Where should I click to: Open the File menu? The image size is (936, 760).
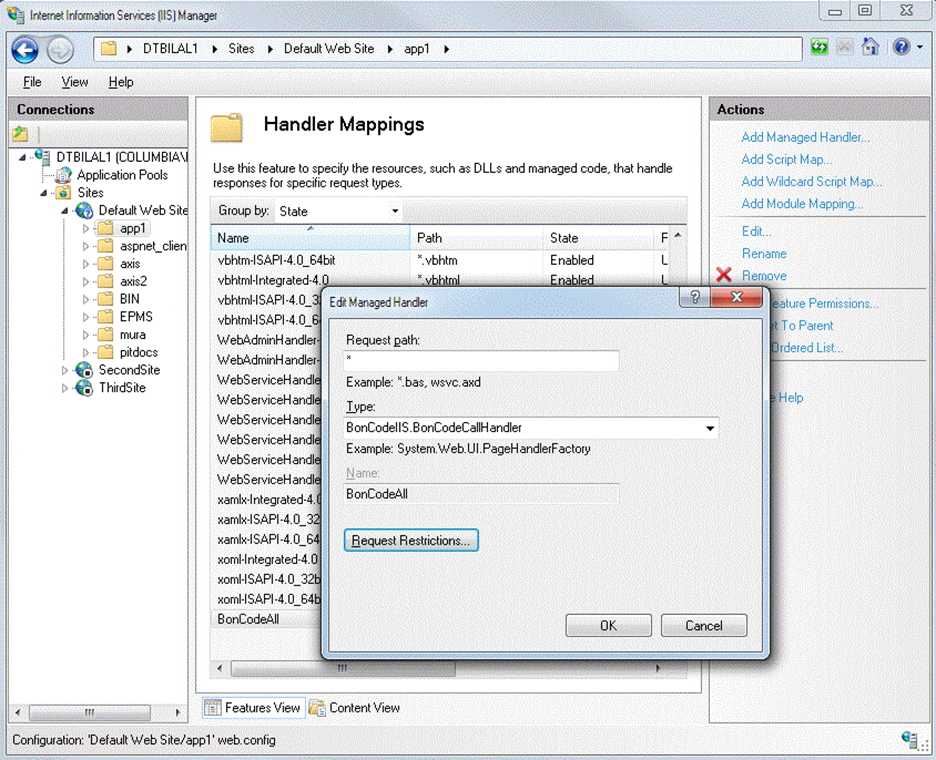[32, 82]
